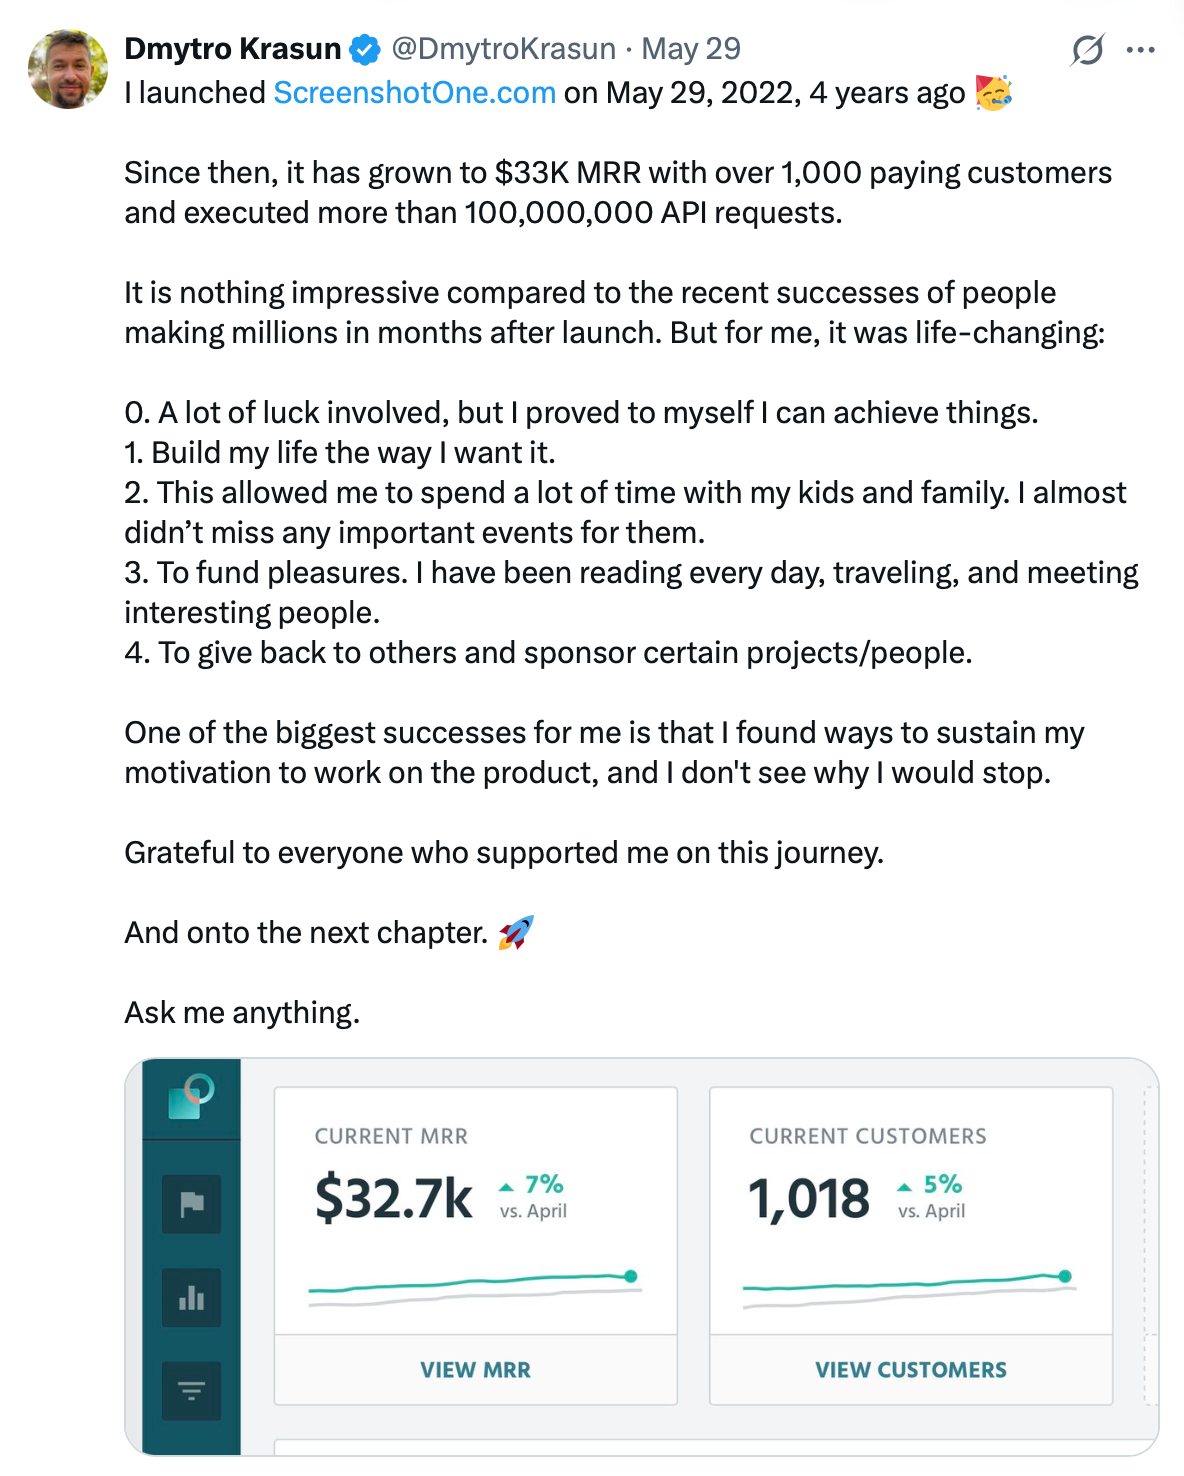Select the bar chart icon in sidebar
The height and width of the screenshot is (1476, 1184).
191,1298
